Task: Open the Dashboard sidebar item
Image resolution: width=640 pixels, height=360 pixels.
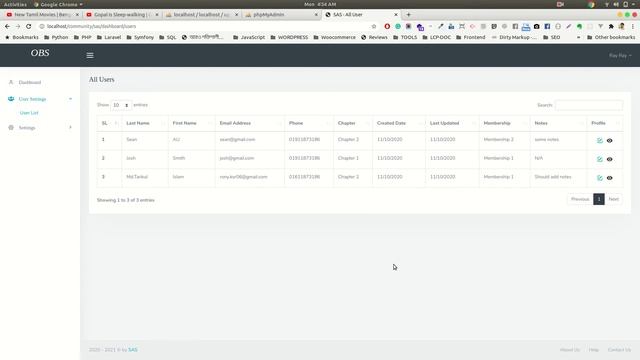Action: [30, 82]
